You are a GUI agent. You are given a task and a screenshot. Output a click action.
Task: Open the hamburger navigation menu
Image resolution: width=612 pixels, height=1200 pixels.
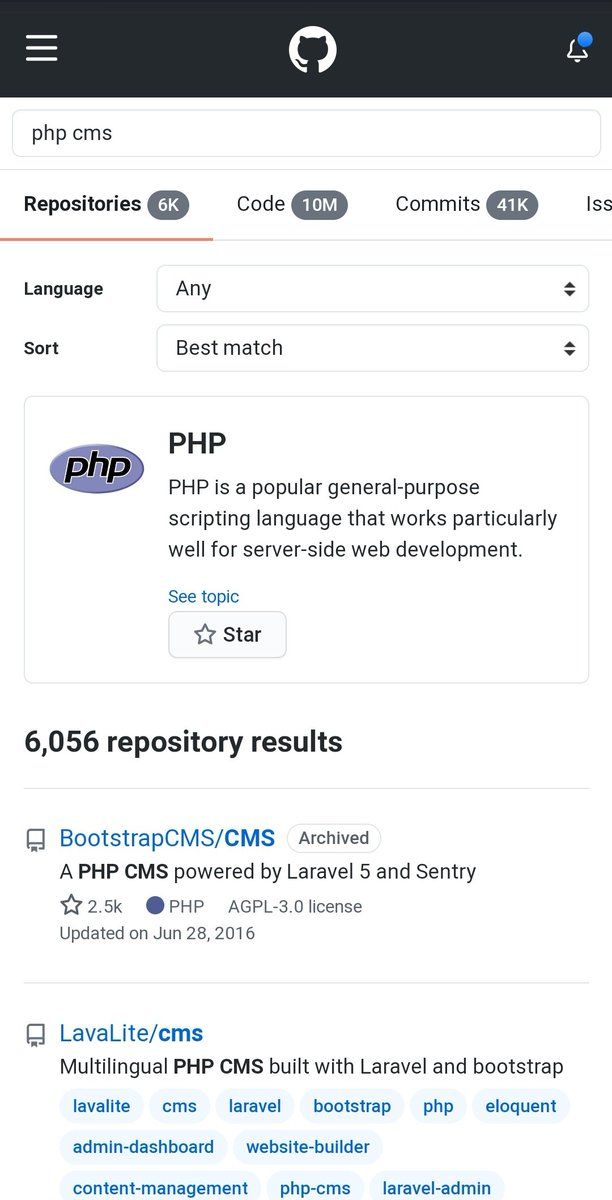click(x=41, y=48)
